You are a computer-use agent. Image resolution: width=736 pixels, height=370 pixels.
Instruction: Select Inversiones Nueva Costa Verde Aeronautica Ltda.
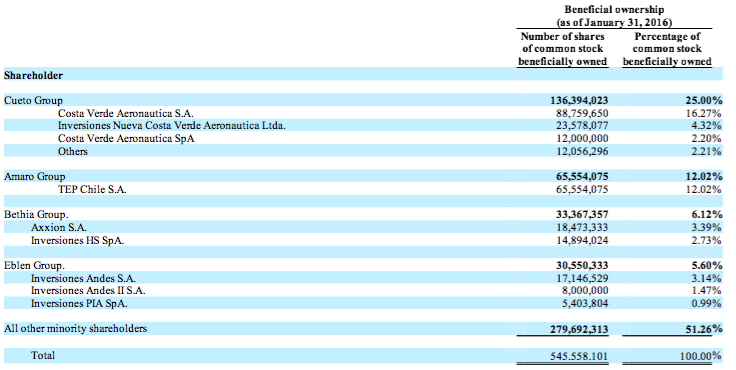click(172, 126)
